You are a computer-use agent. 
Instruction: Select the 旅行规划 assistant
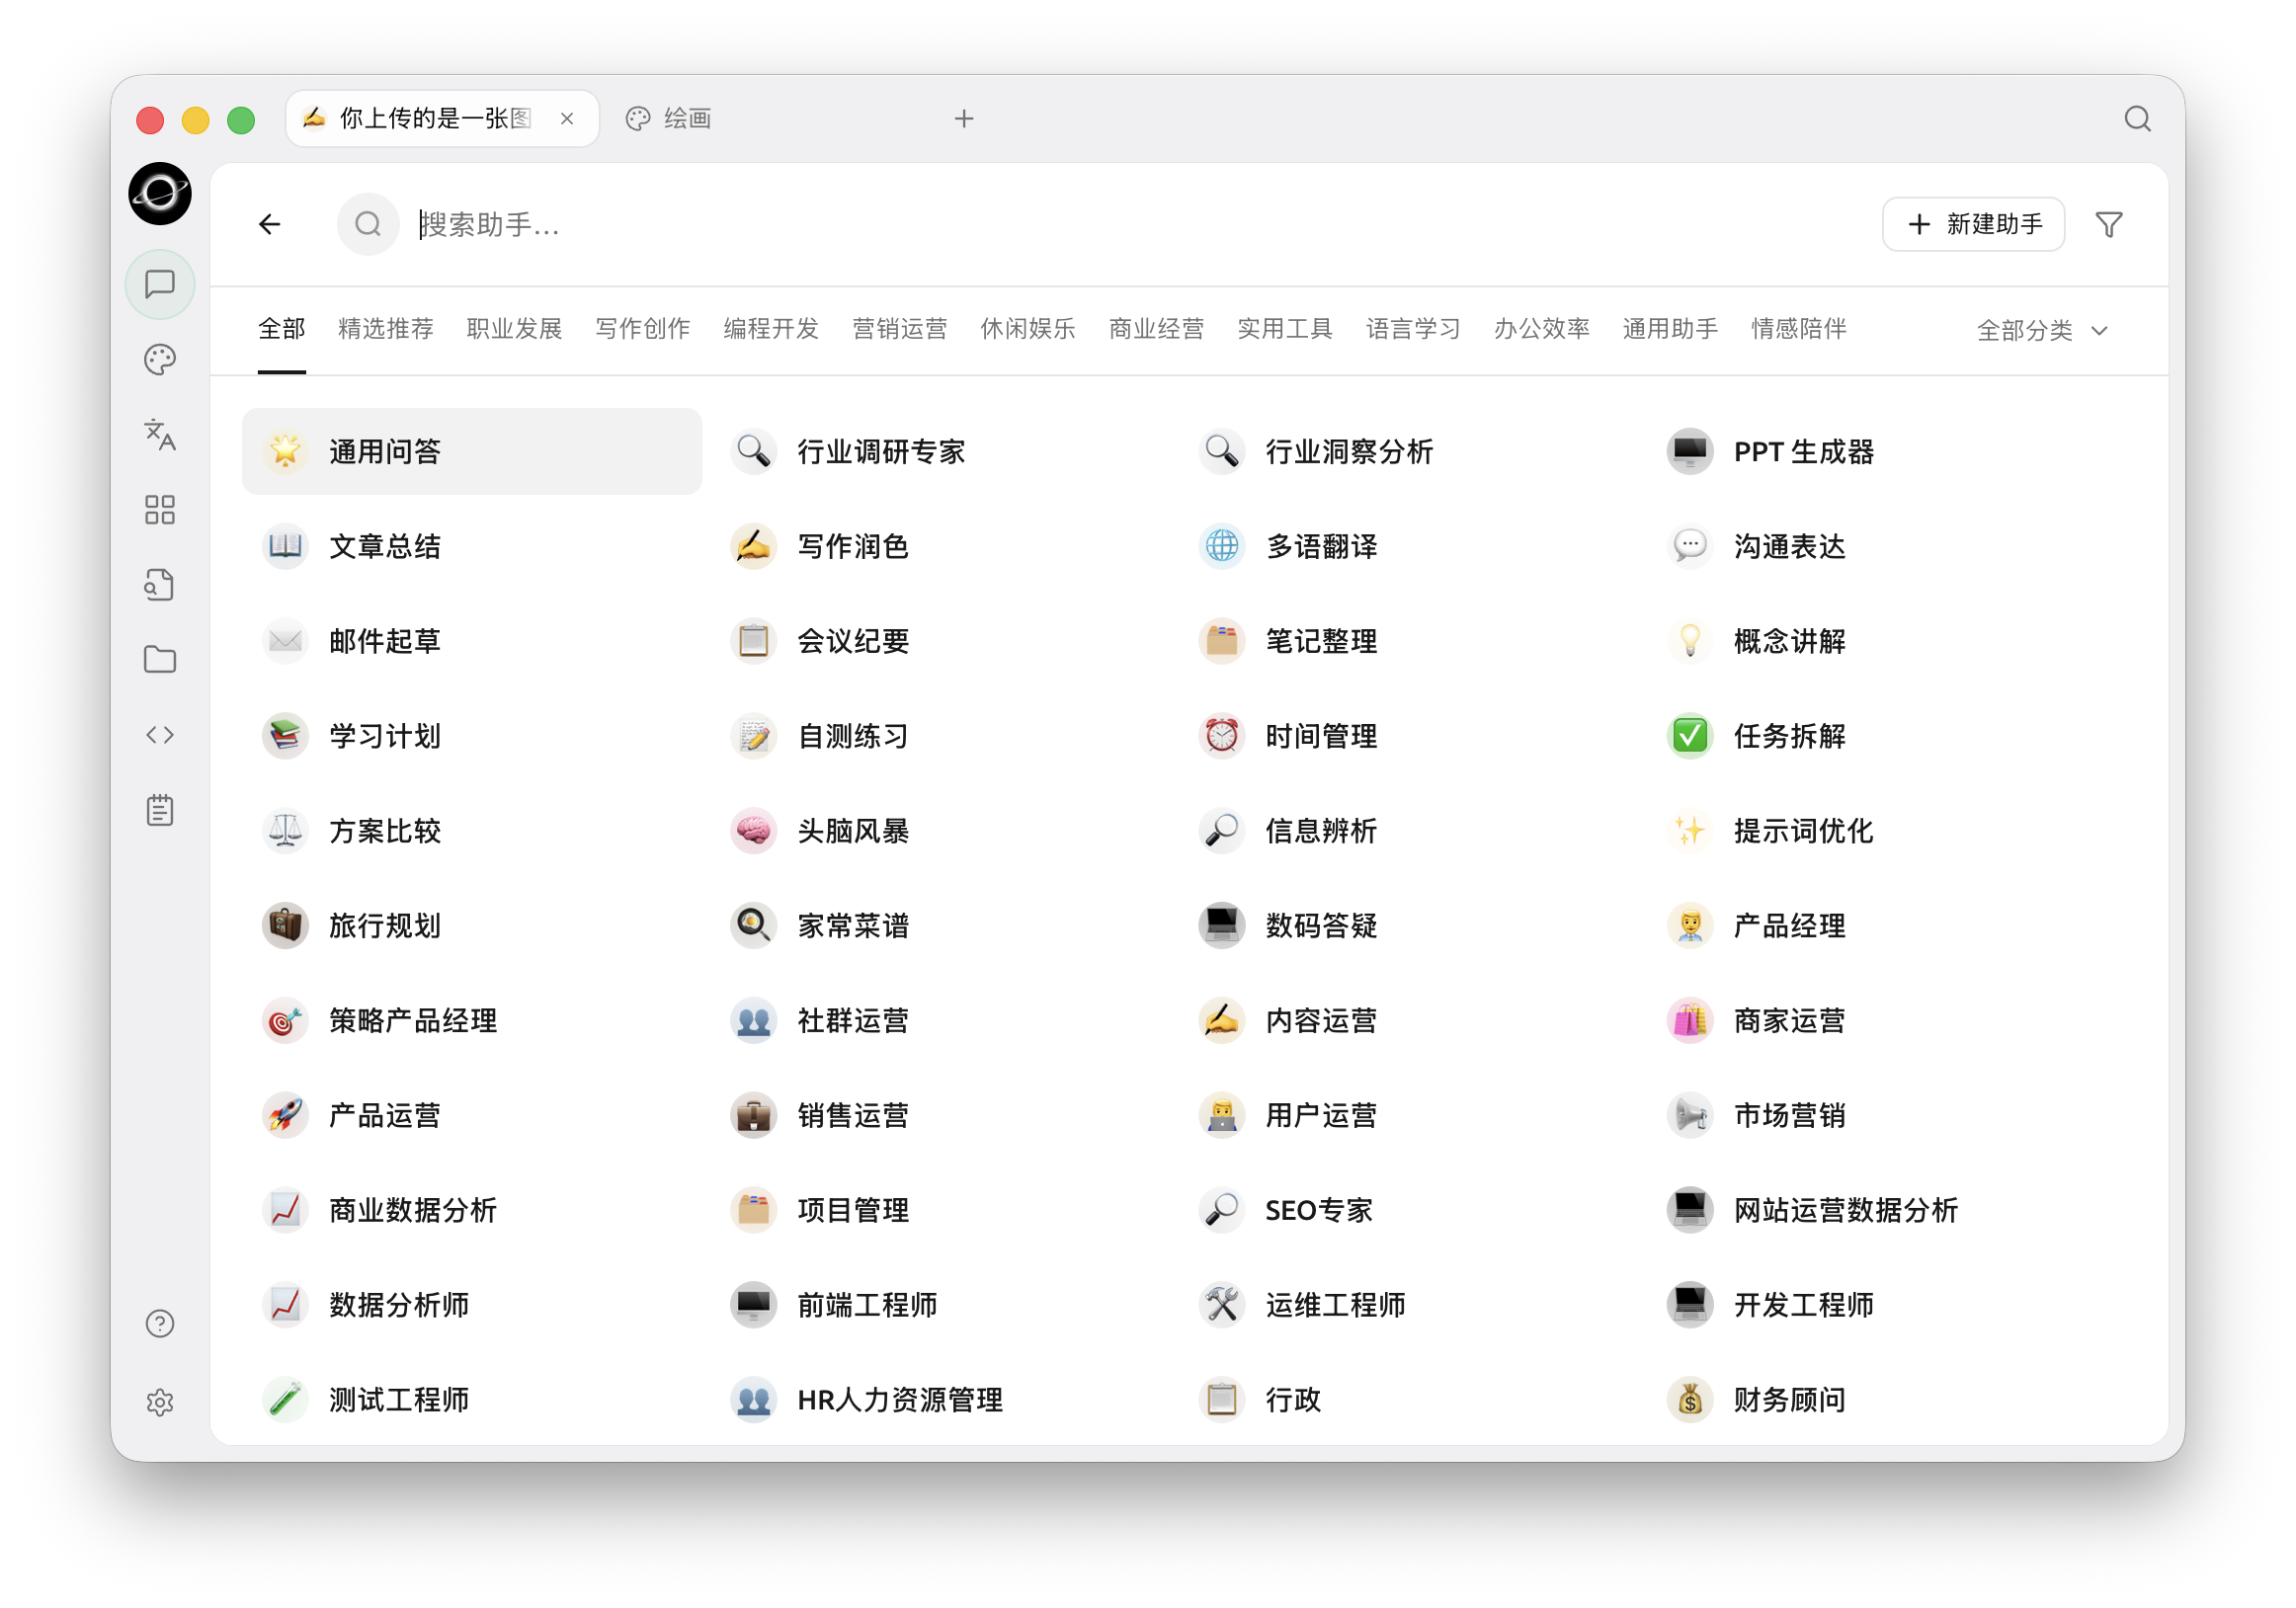point(472,926)
